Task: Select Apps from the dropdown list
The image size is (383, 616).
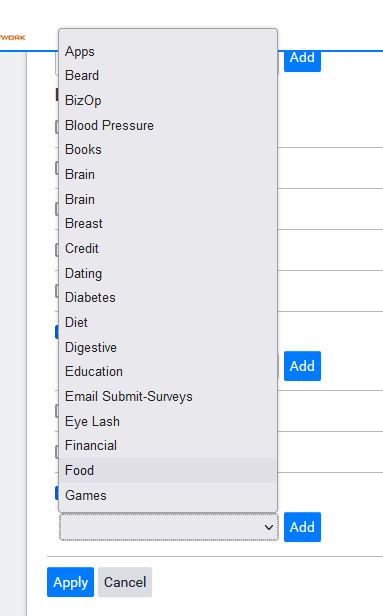Action: (168, 51)
